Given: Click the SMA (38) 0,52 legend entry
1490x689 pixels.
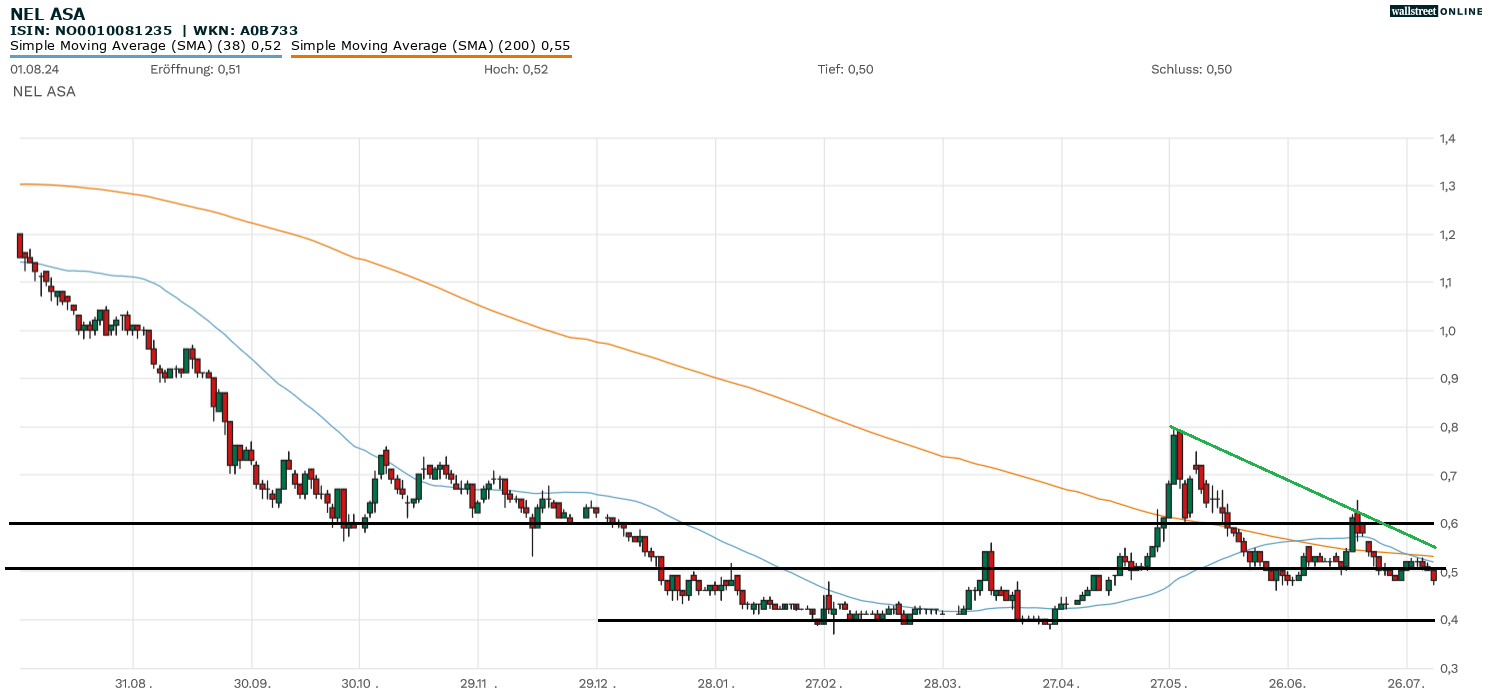Looking at the screenshot, I should pos(146,45).
